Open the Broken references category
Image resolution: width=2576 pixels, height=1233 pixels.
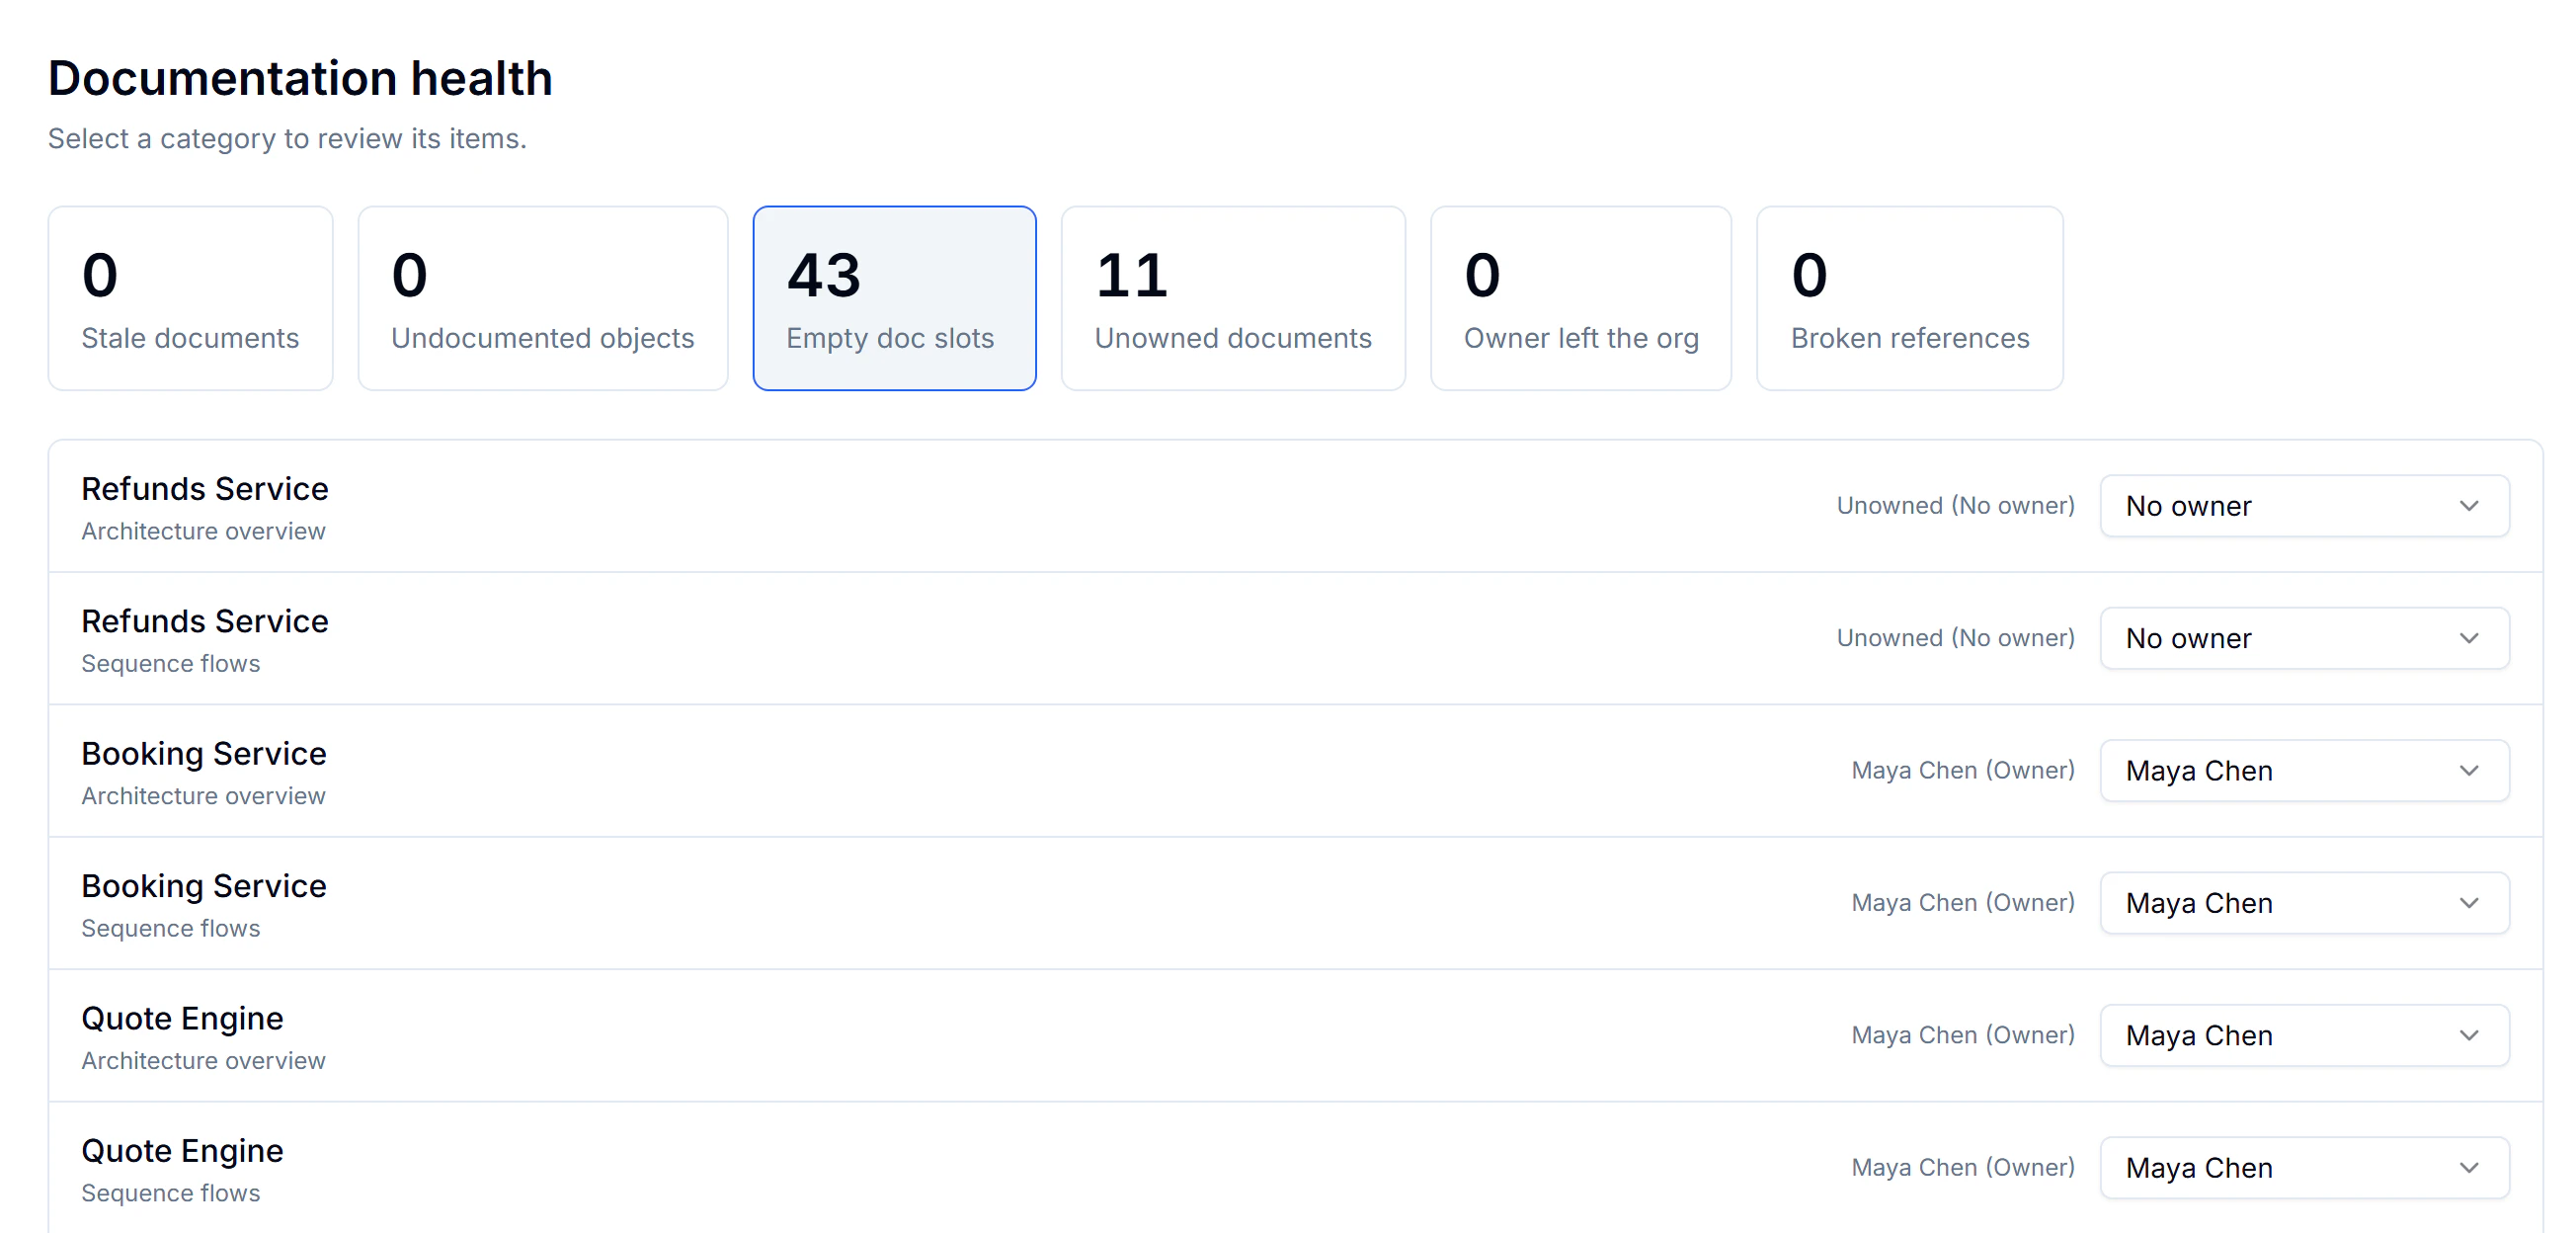[x=1910, y=298]
